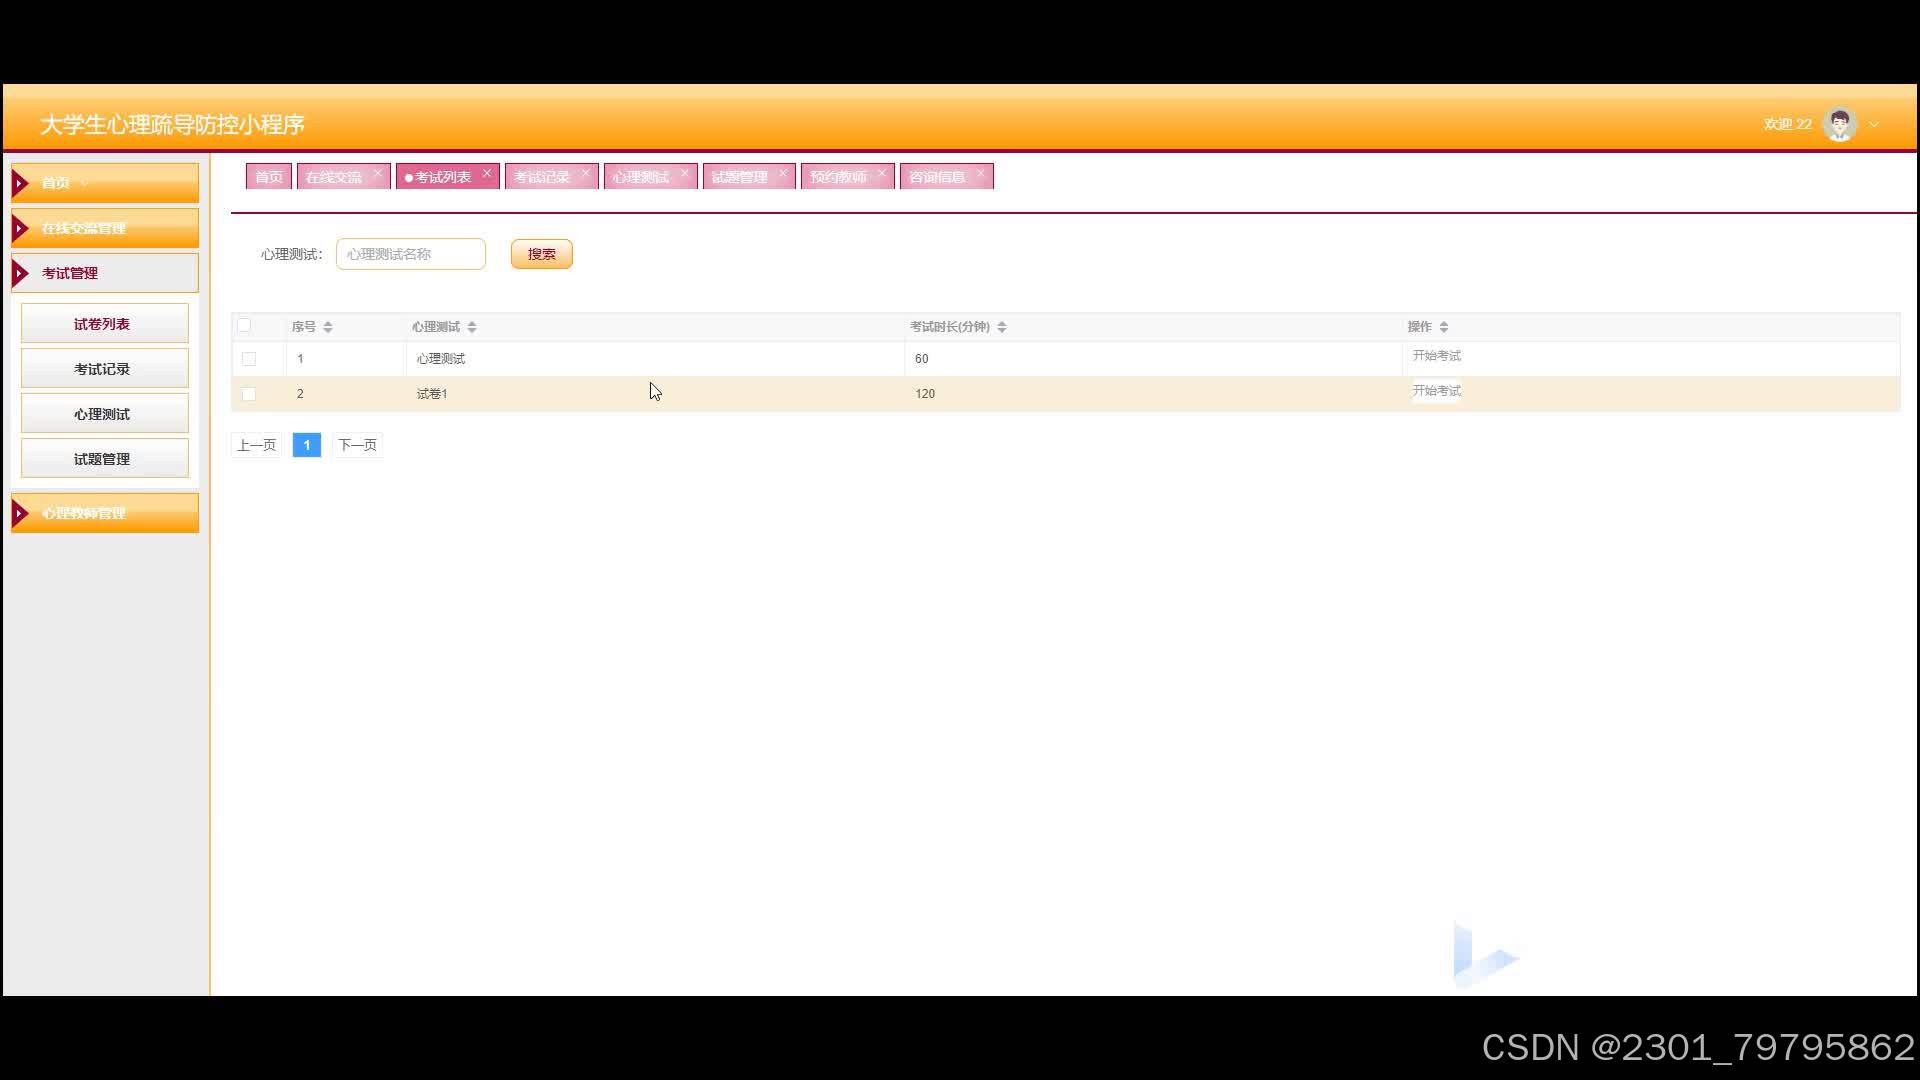Open the user dropdown chevron beside avatar

[x=1874, y=125]
